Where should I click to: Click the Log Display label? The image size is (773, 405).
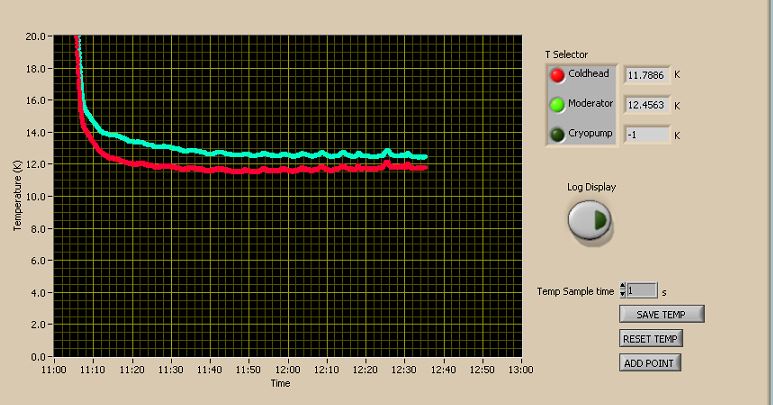[x=592, y=187]
